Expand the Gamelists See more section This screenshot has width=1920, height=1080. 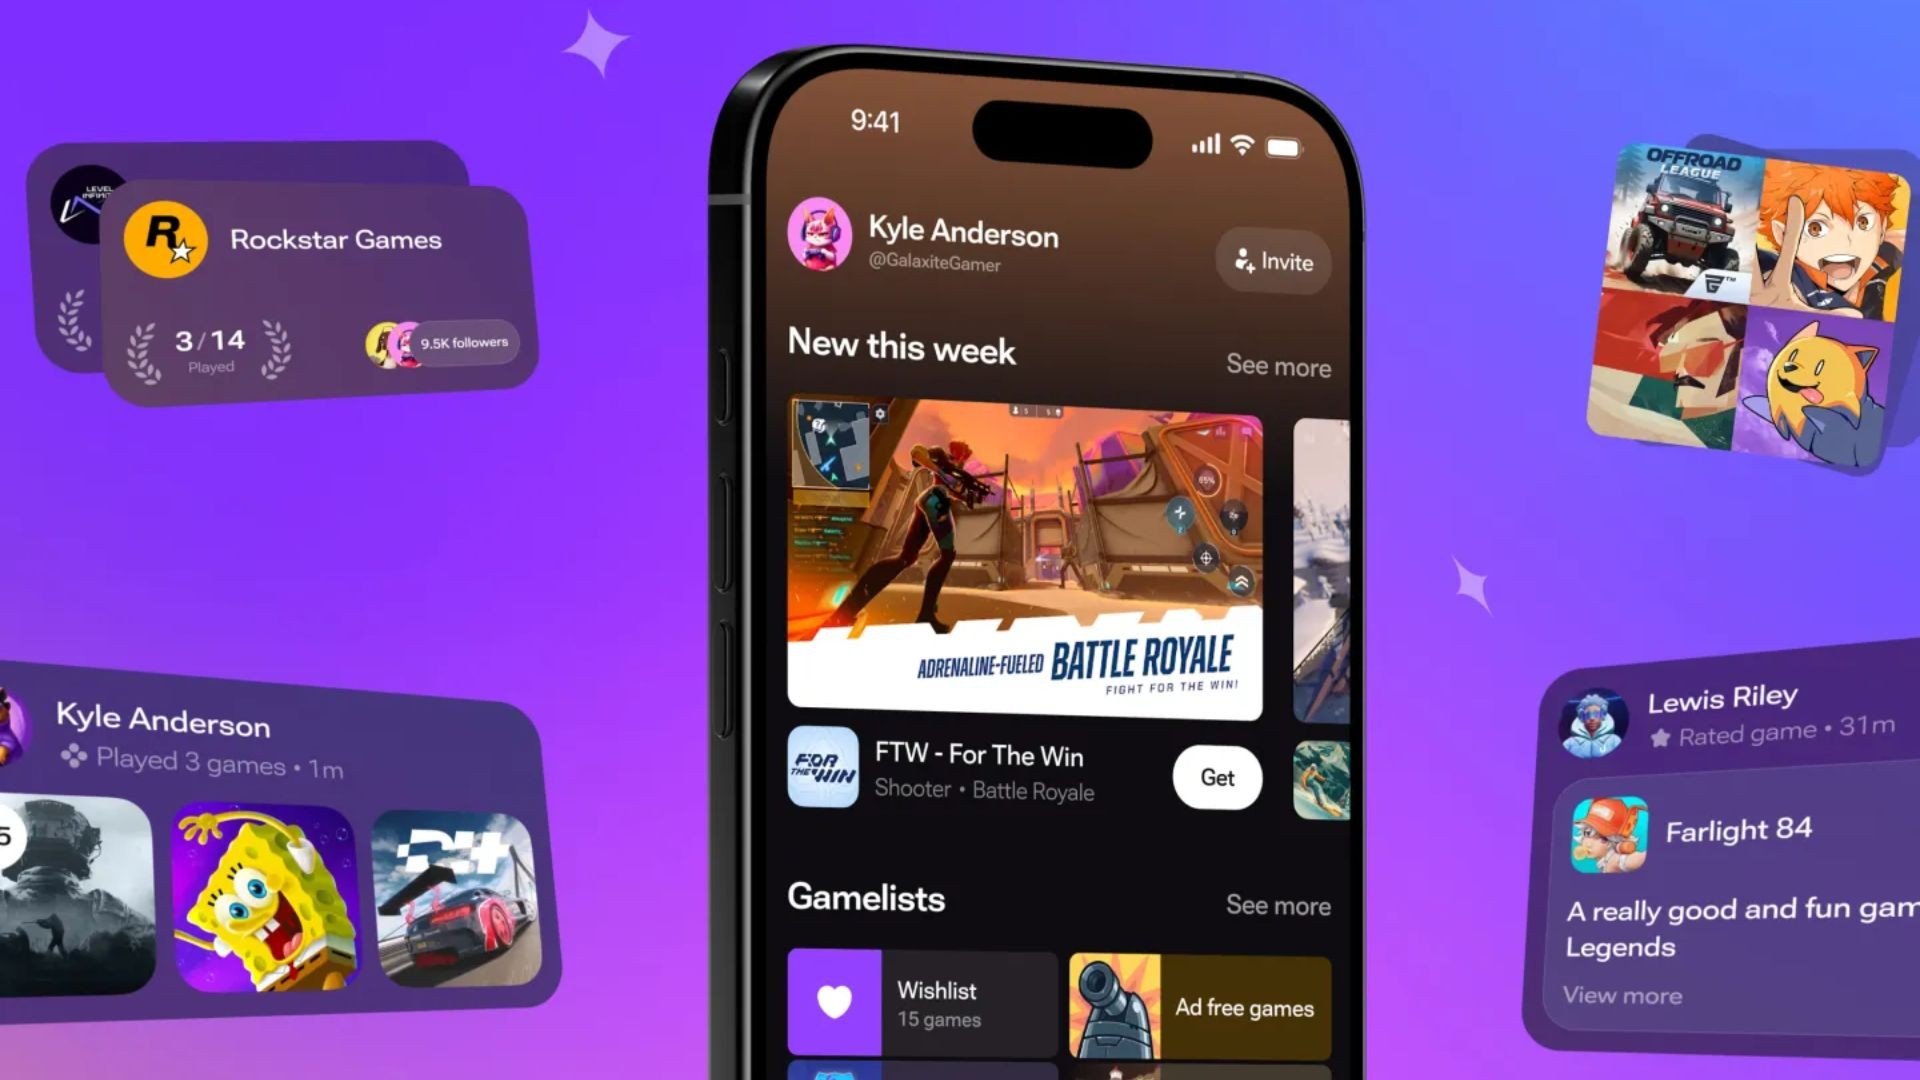pos(1276,905)
